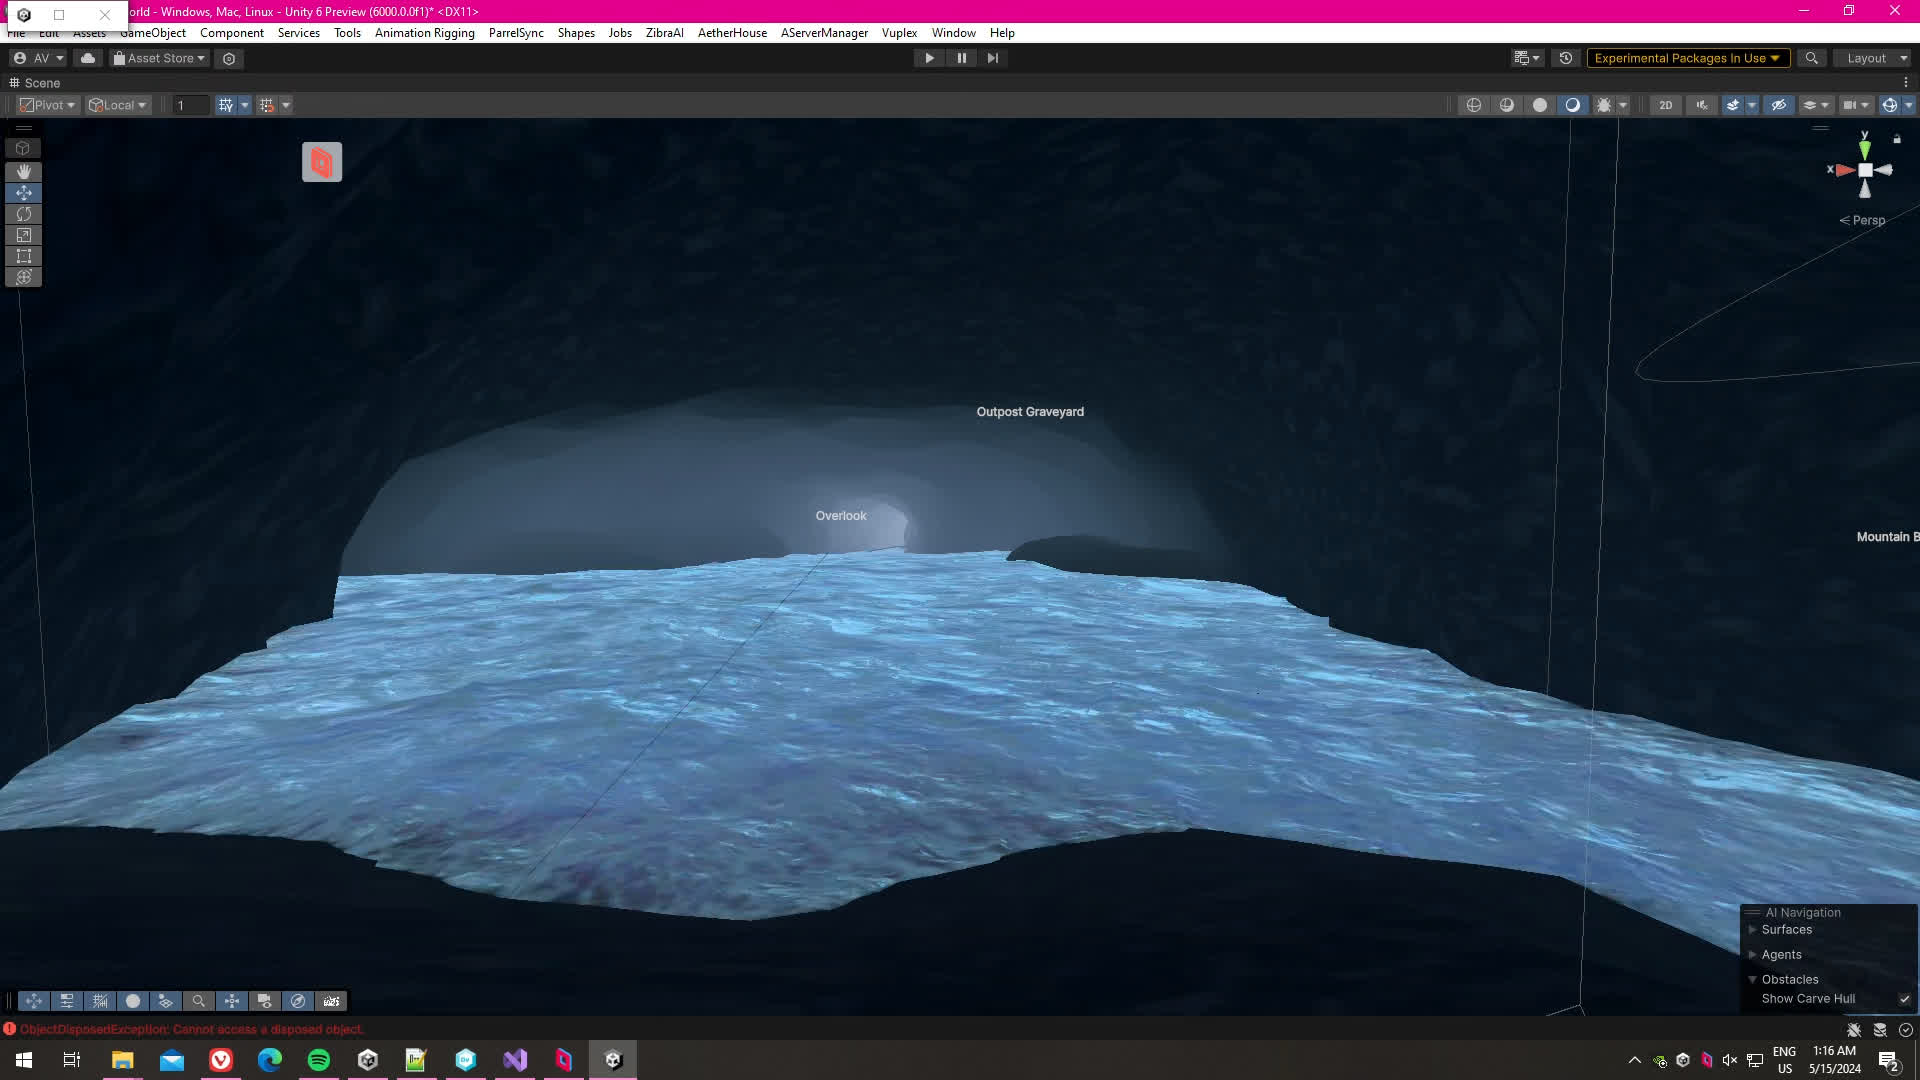Image resolution: width=1920 pixels, height=1080 pixels.
Task: Select the Scale tool
Action: (23, 235)
